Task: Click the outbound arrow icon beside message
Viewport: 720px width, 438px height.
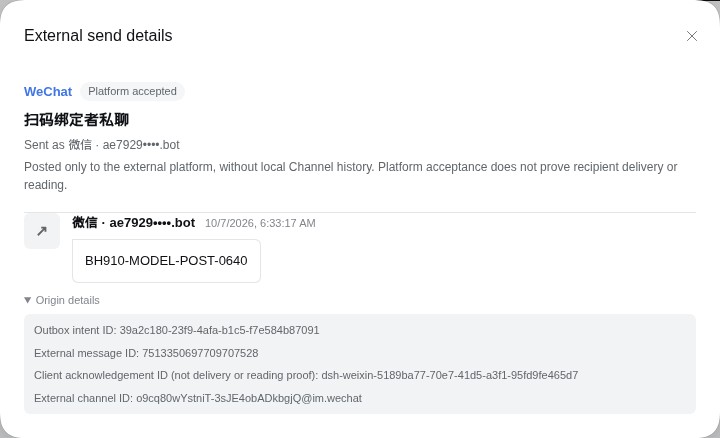Action: point(42,231)
